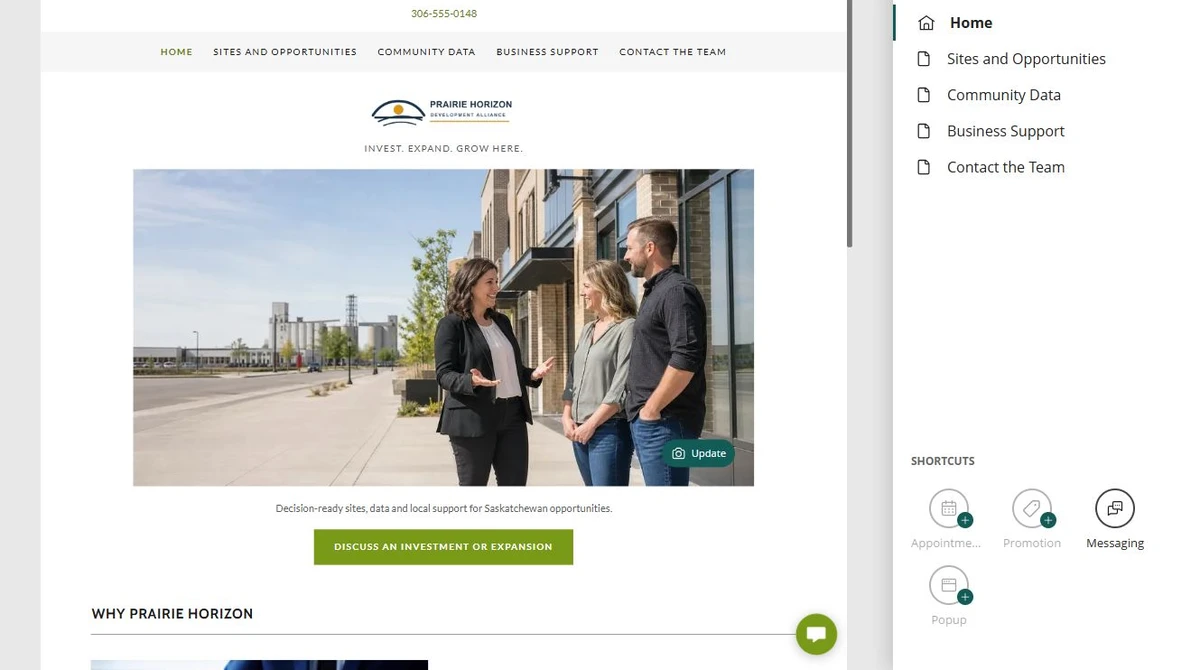Click the WHY PRAIRIE HORIZON heading
This screenshot has height=670, width=1200.
pyautogui.click(x=172, y=614)
